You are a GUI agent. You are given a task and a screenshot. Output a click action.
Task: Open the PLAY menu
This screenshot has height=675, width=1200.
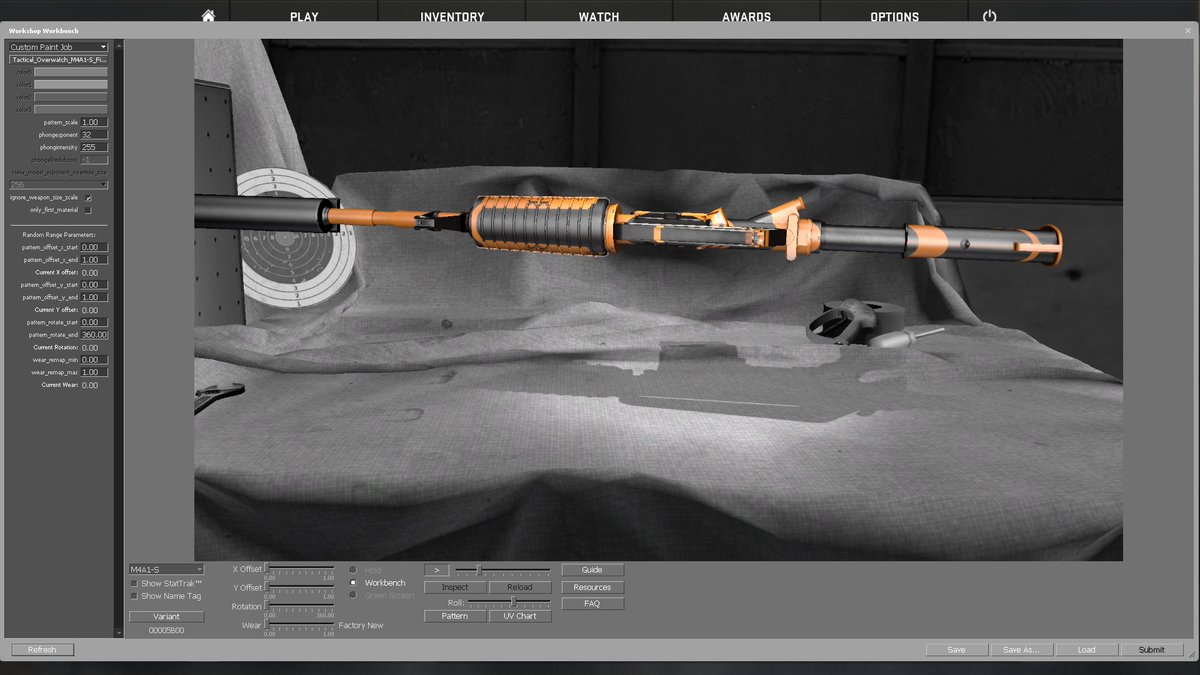point(304,17)
